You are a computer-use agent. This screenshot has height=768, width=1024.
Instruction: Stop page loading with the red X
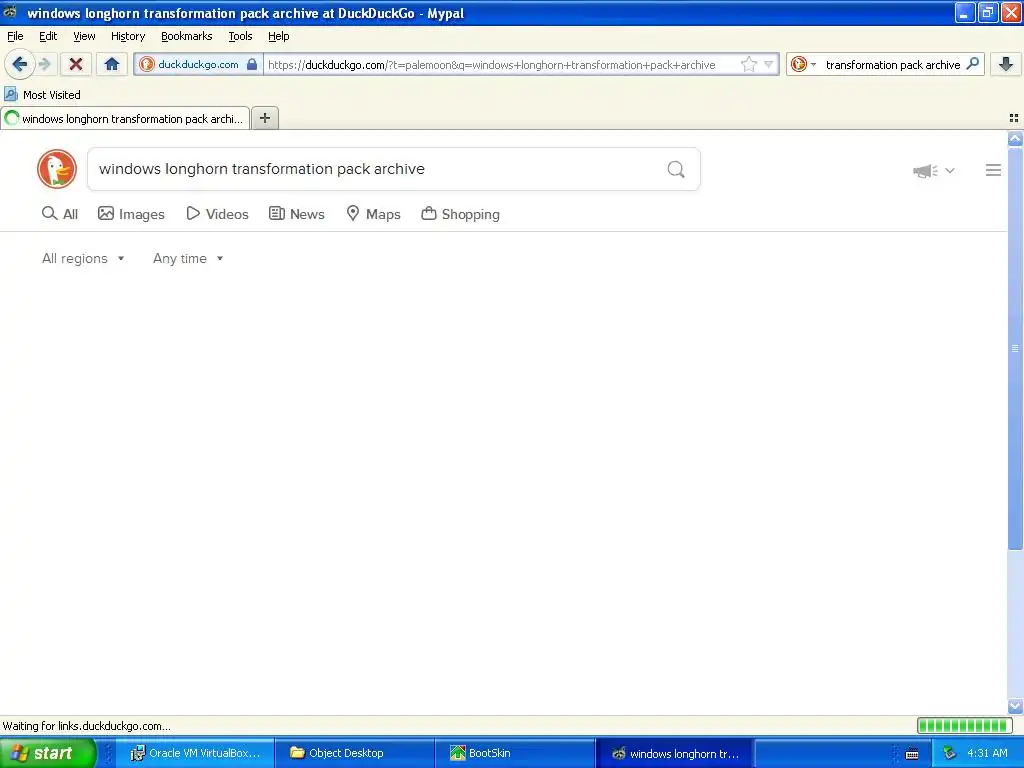[76, 64]
